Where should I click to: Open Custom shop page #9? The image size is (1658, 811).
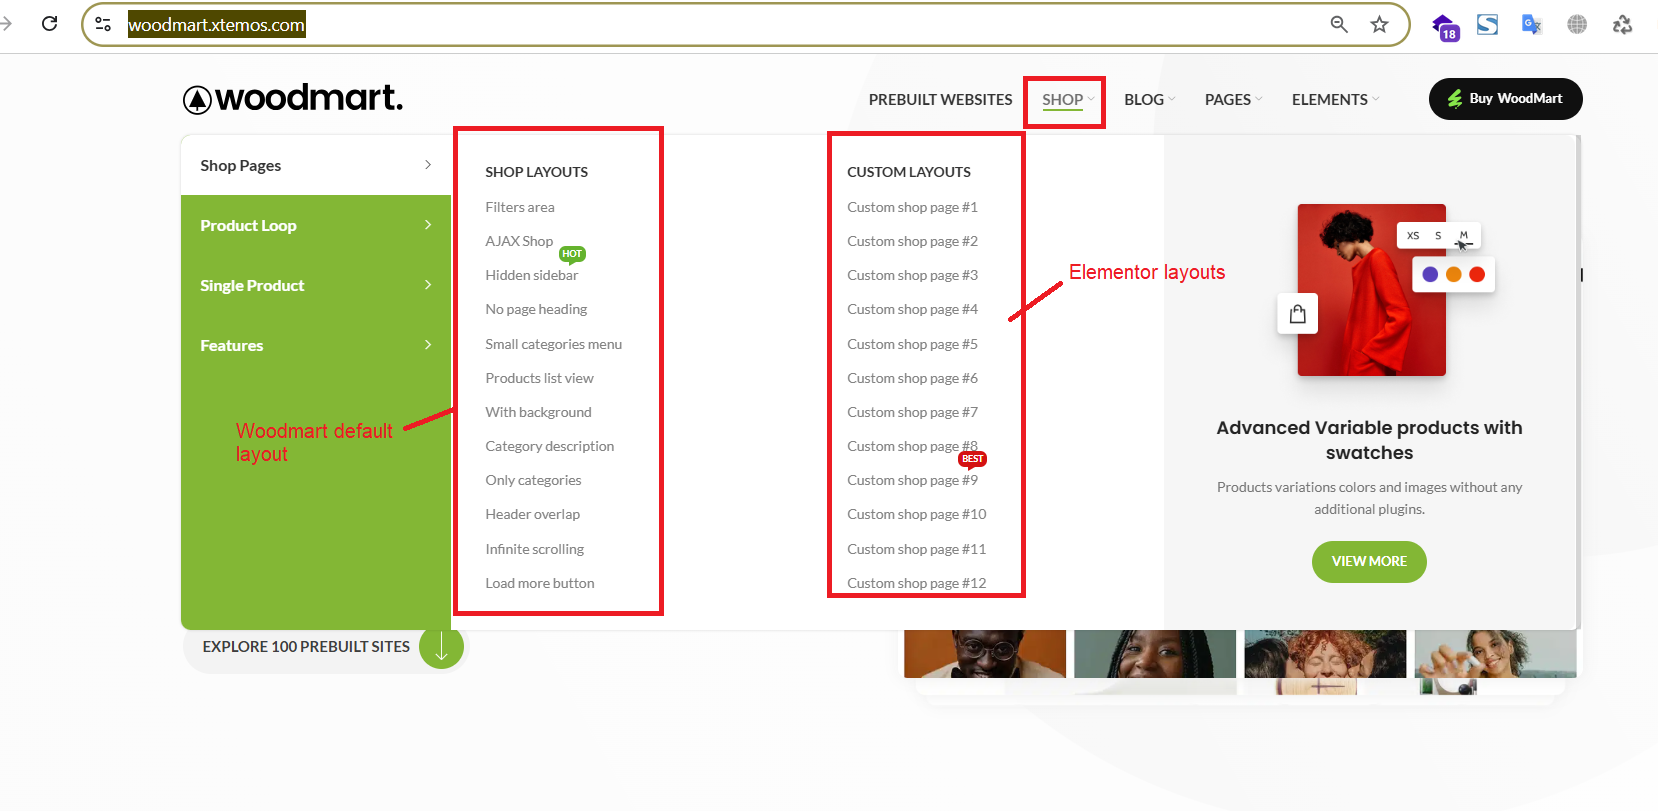pos(912,480)
